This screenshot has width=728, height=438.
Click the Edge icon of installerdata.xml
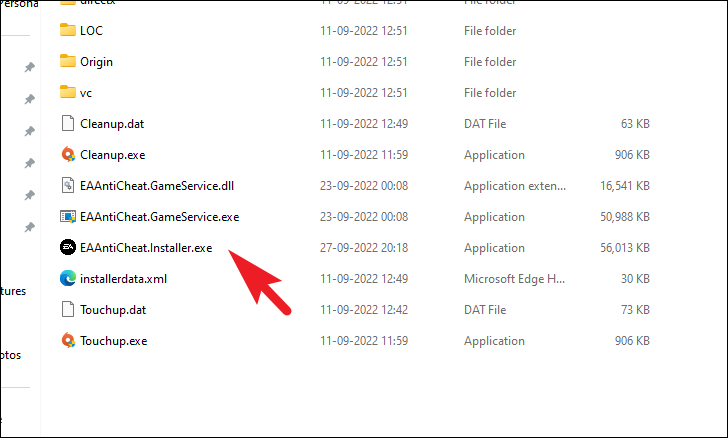(x=68, y=278)
